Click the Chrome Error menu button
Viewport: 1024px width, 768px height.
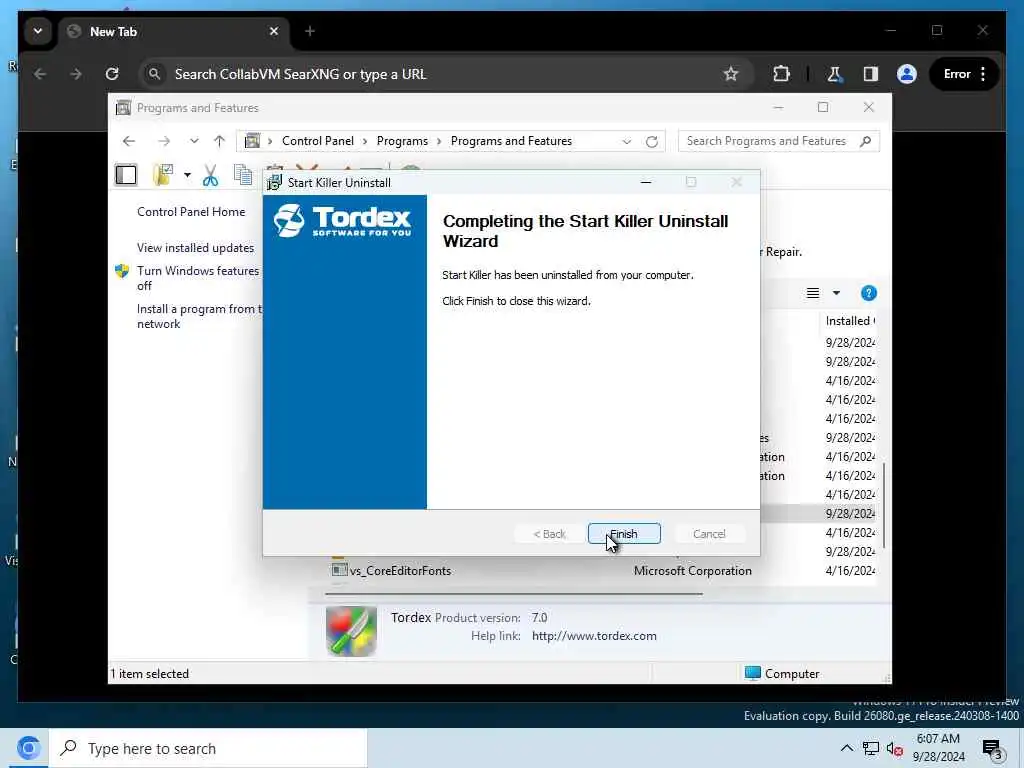click(x=965, y=74)
